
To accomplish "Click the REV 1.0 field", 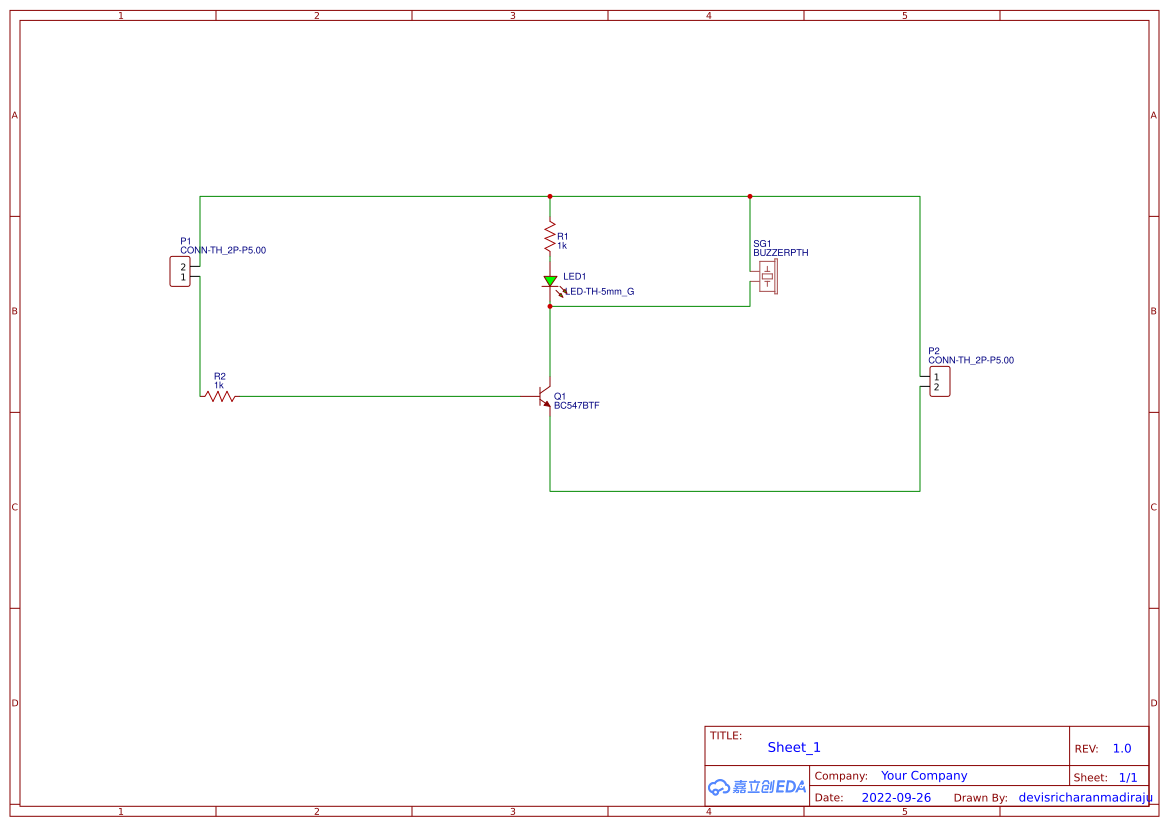I will 1105,748.
